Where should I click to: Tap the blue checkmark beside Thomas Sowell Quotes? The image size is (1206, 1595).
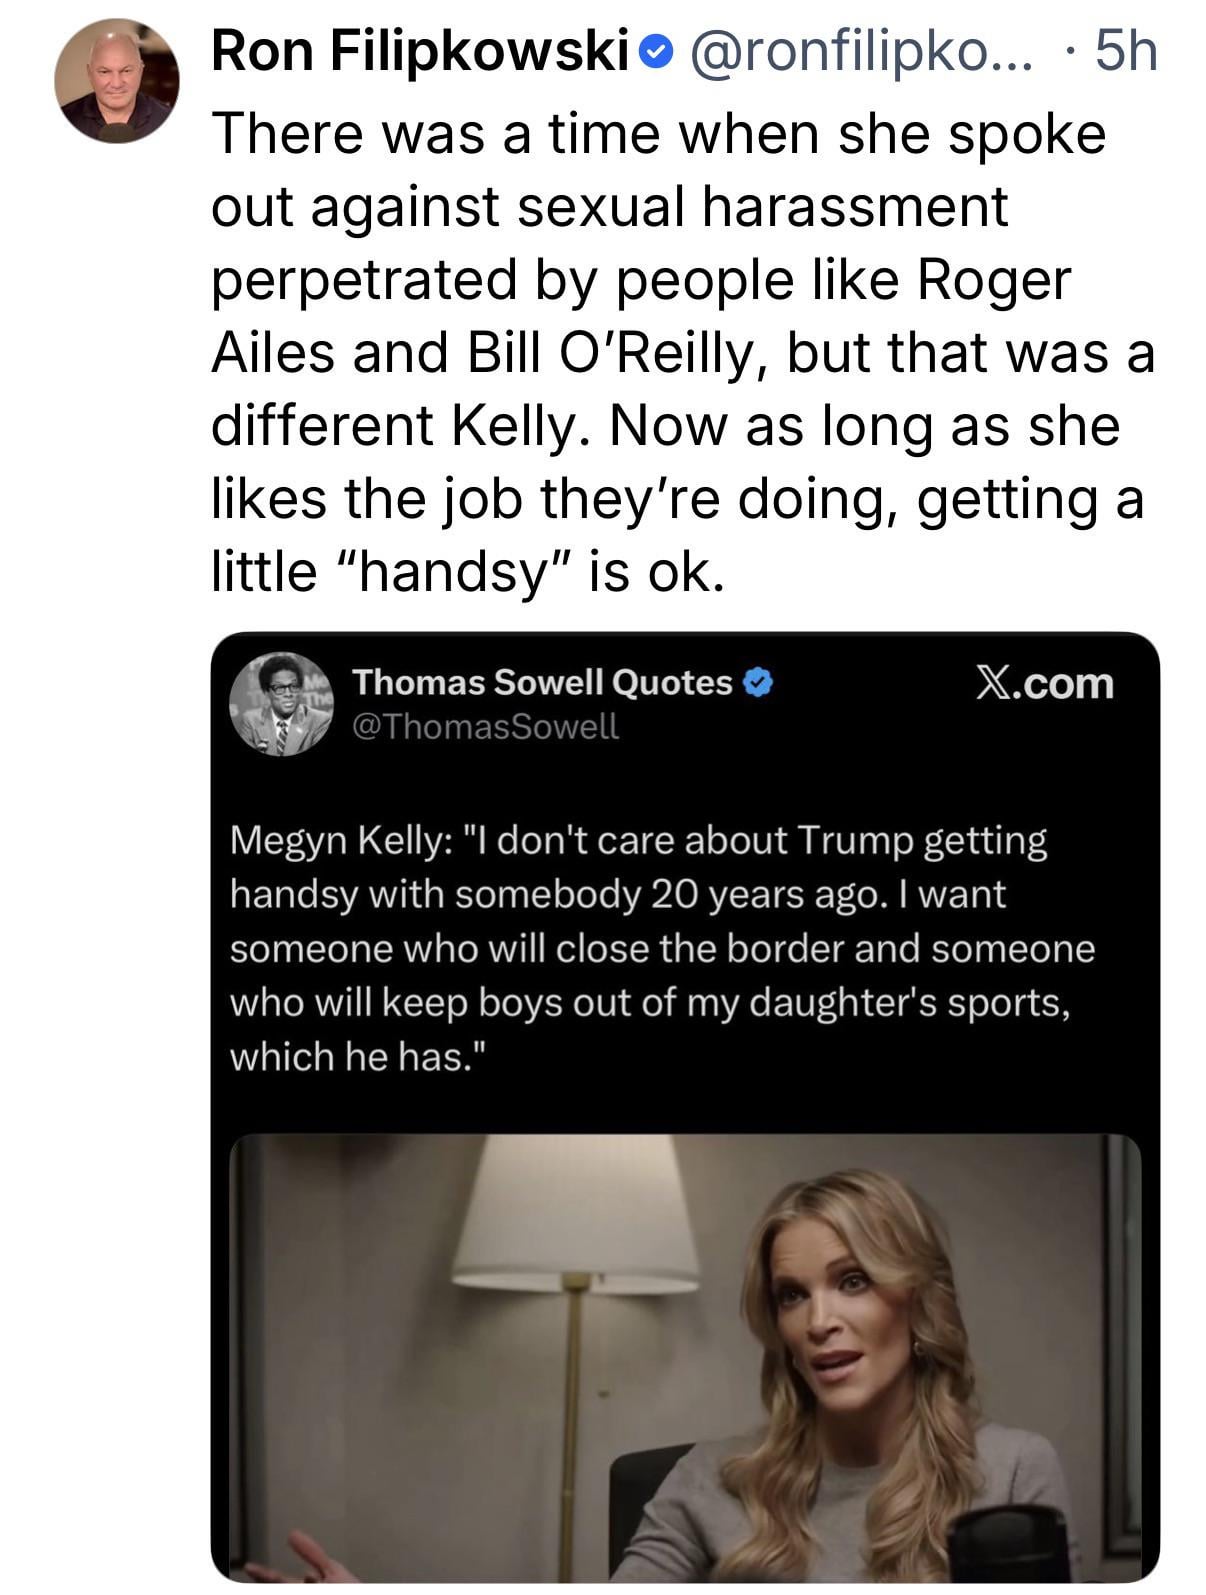(x=760, y=683)
